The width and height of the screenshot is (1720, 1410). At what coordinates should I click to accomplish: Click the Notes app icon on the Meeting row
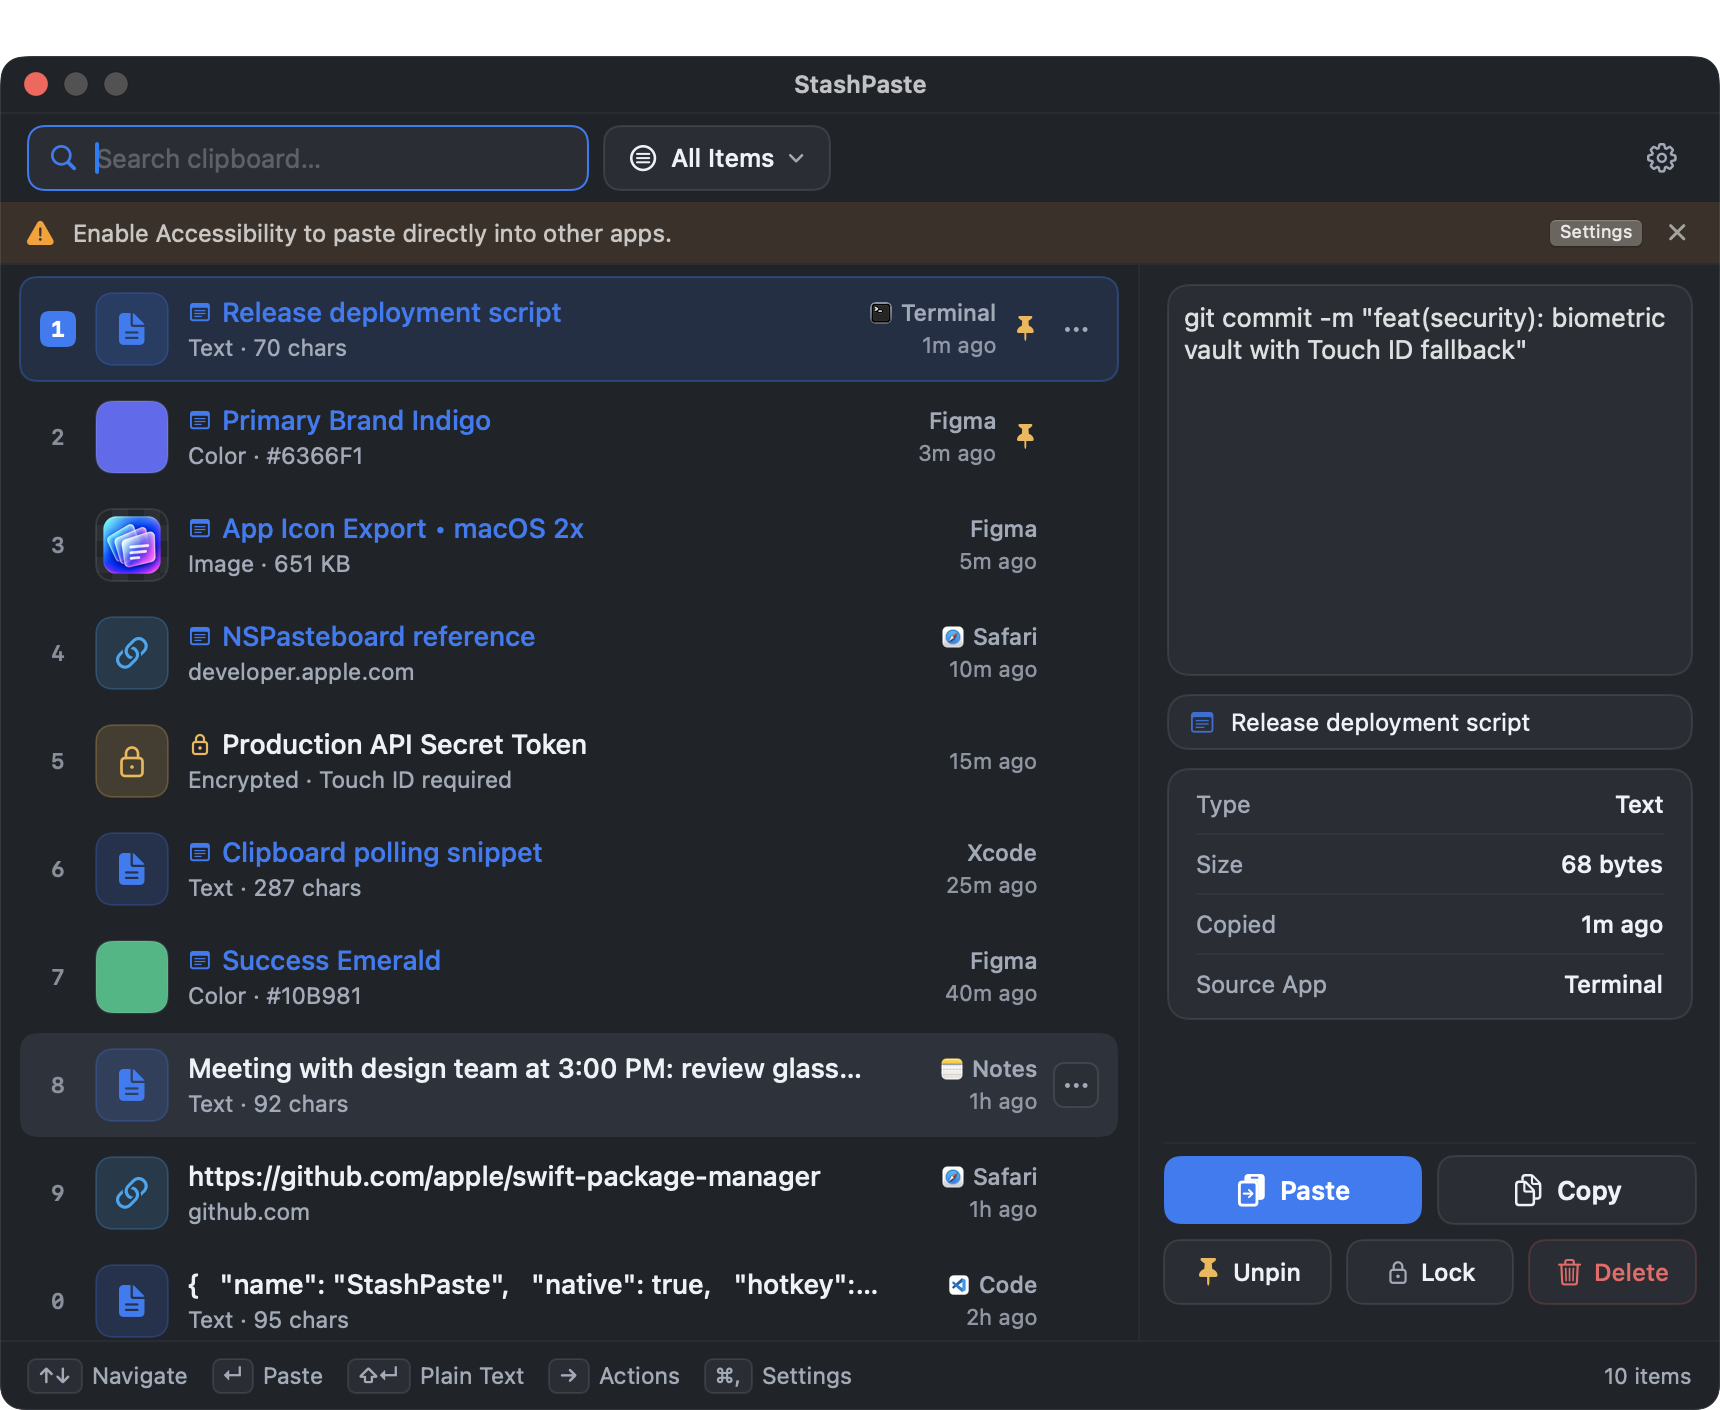click(952, 1069)
